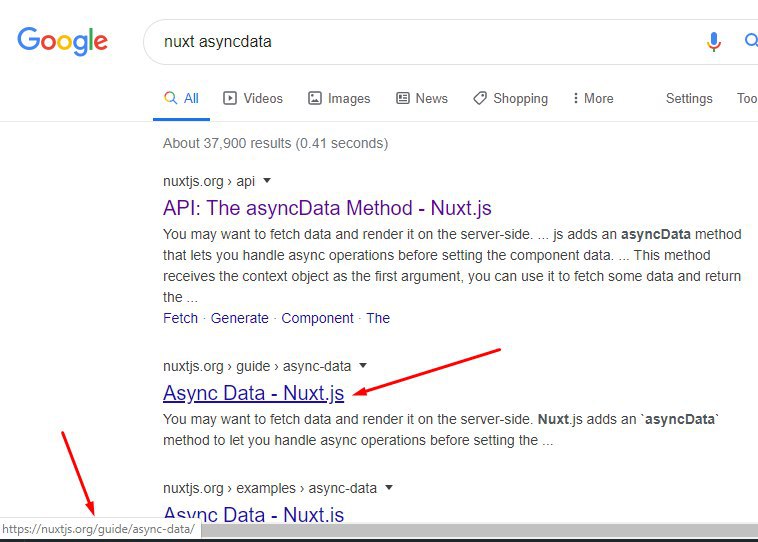Click the Google logo

[x=62, y=41]
